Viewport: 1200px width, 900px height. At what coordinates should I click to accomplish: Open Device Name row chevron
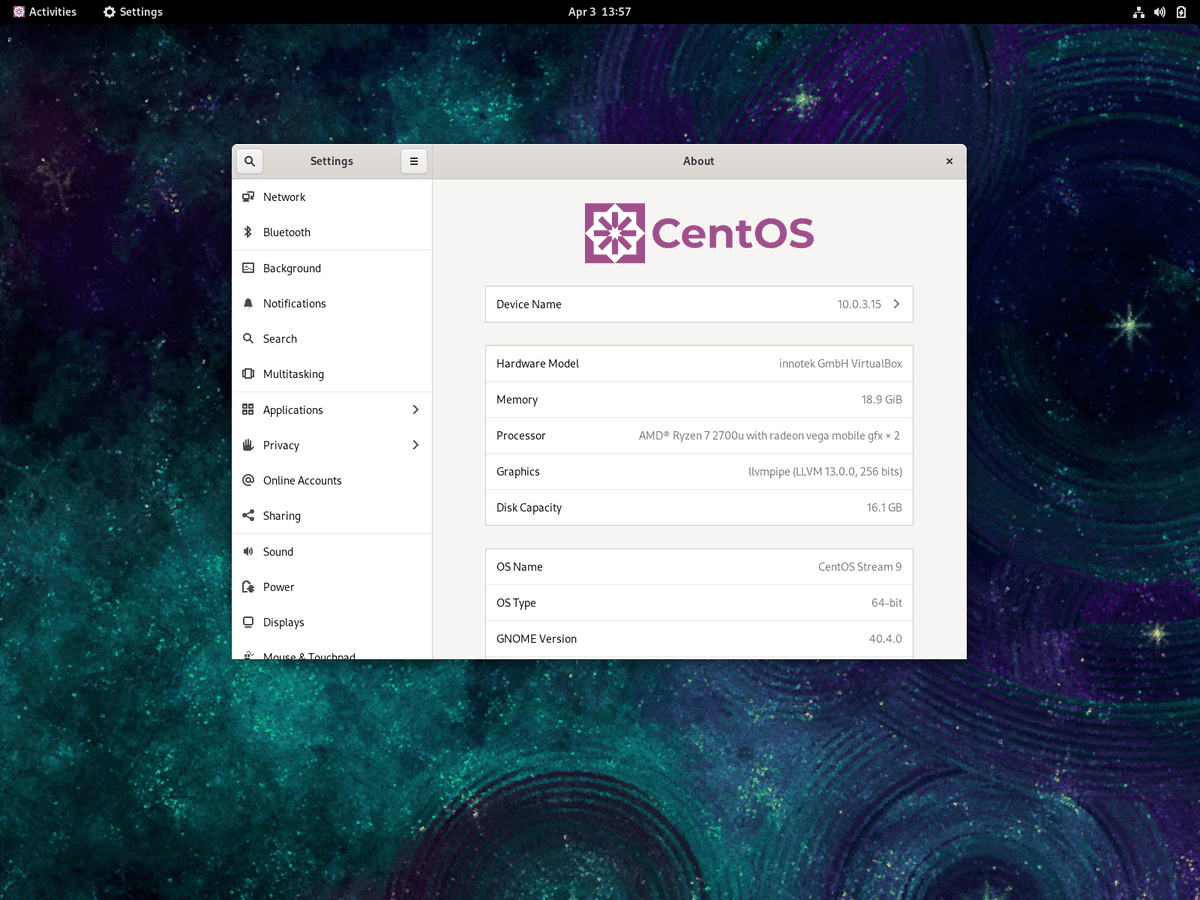click(896, 304)
